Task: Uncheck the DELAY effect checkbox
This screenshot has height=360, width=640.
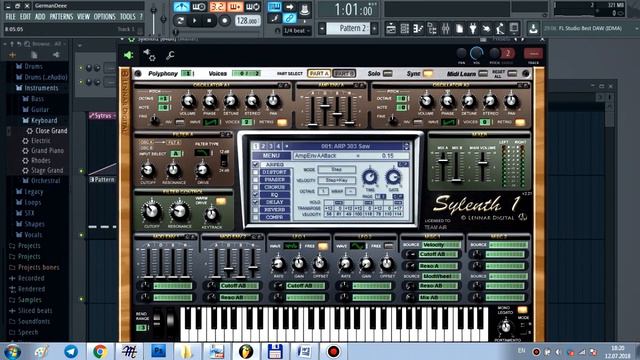Action: pyautogui.click(x=256, y=202)
